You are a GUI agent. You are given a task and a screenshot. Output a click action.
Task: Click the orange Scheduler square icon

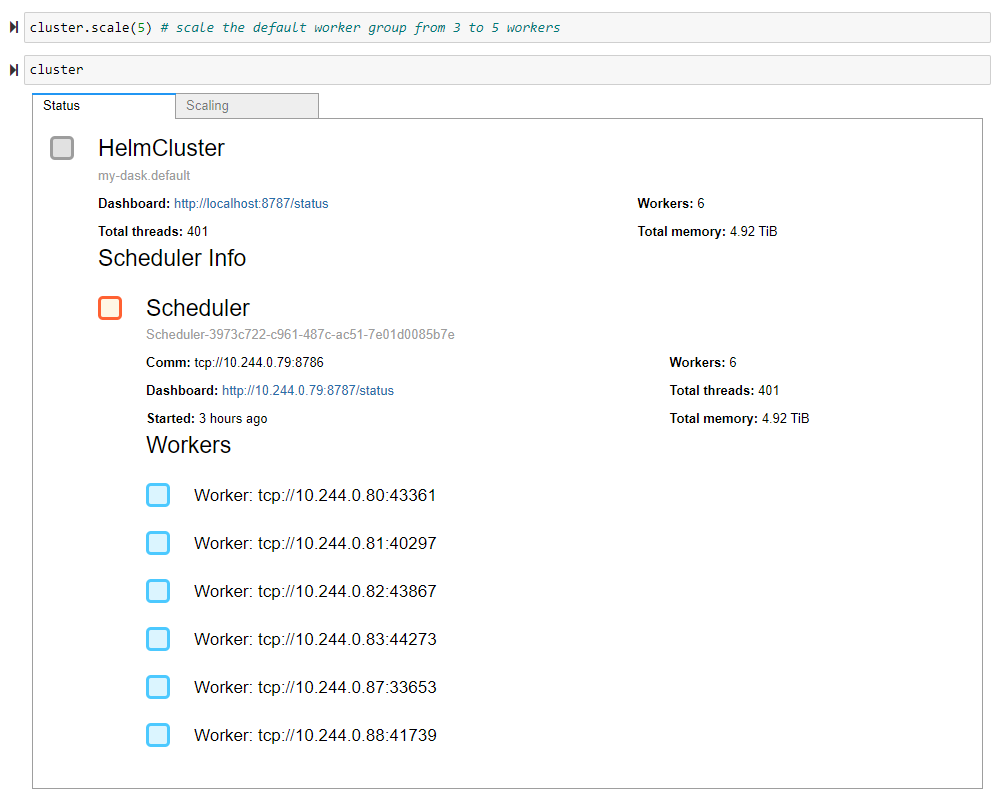click(x=110, y=308)
